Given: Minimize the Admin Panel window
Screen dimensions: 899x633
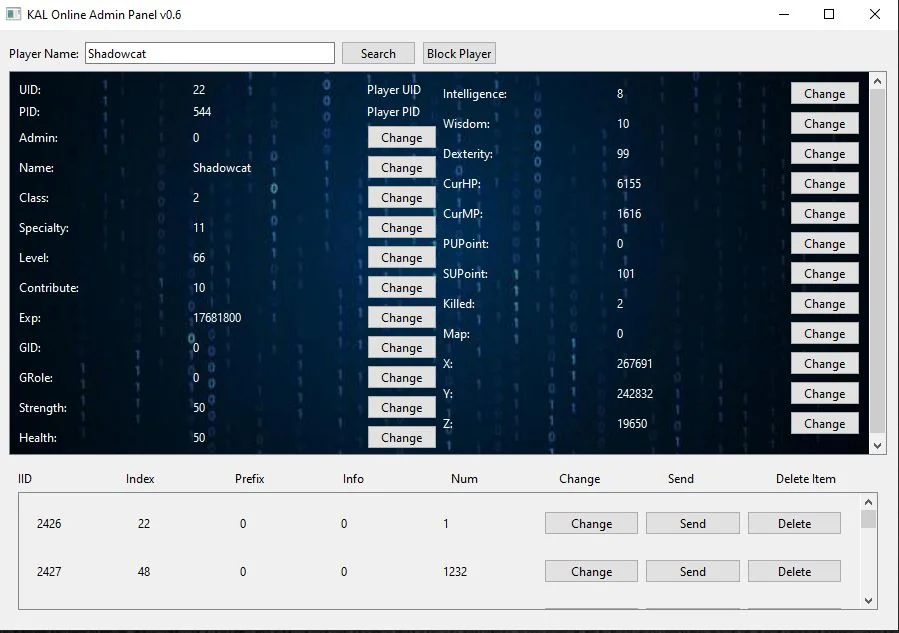Looking at the screenshot, I should pyautogui.click(x=784, y=14).
